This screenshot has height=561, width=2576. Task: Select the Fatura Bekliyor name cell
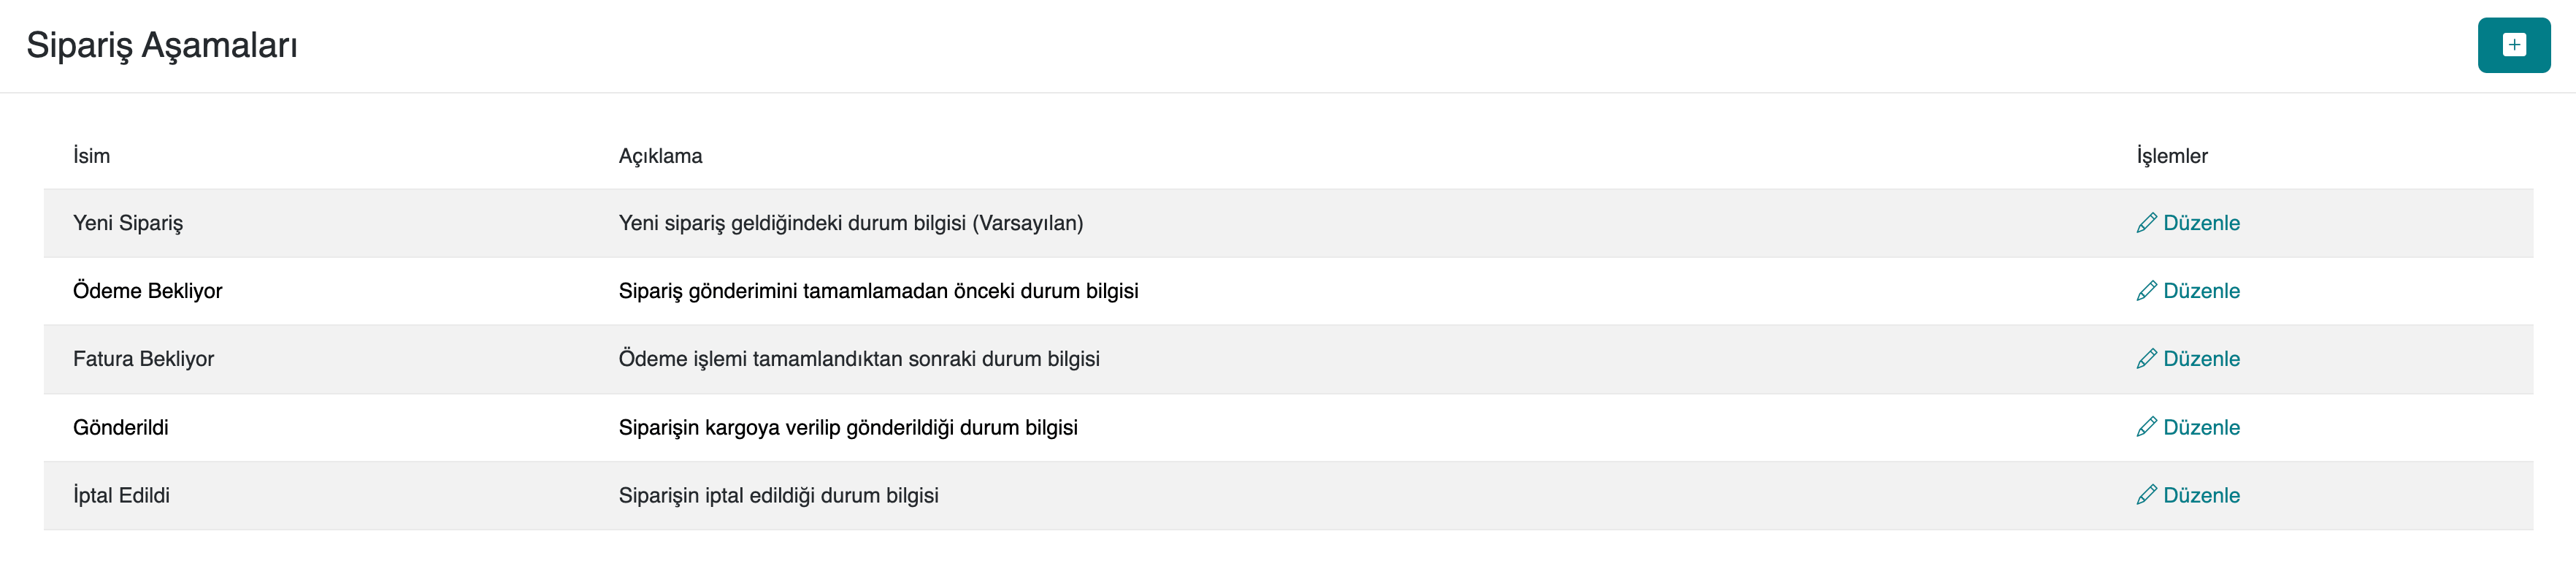143,359
